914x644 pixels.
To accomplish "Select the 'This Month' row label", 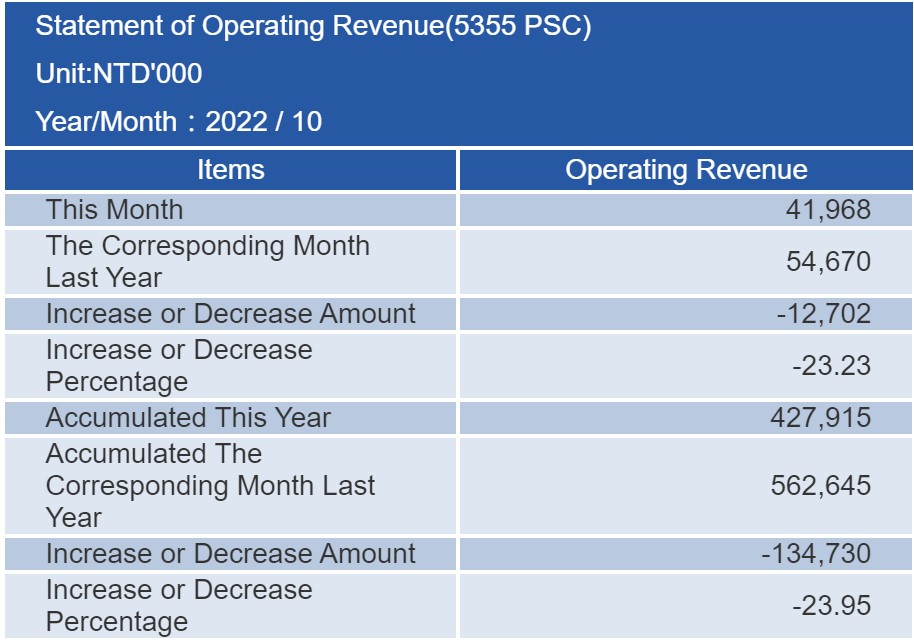I will coord(114,210).
